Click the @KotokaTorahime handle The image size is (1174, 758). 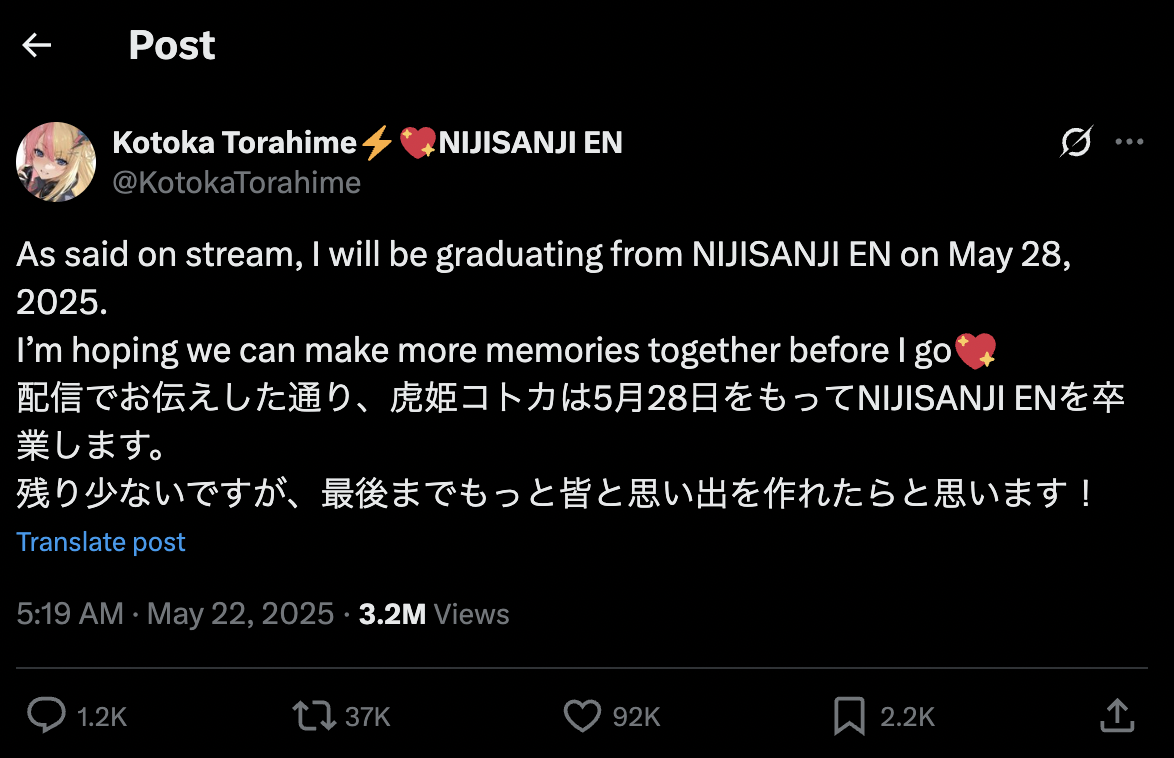236,182
